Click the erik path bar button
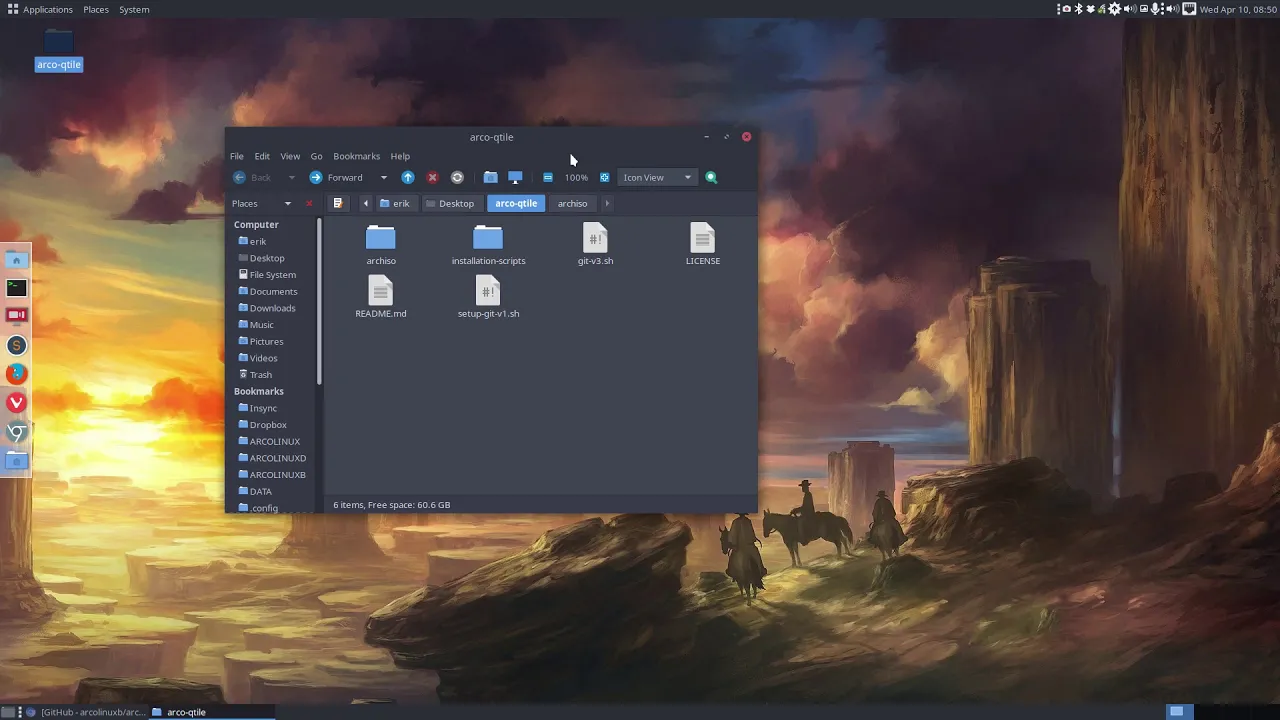 [395, 203]
